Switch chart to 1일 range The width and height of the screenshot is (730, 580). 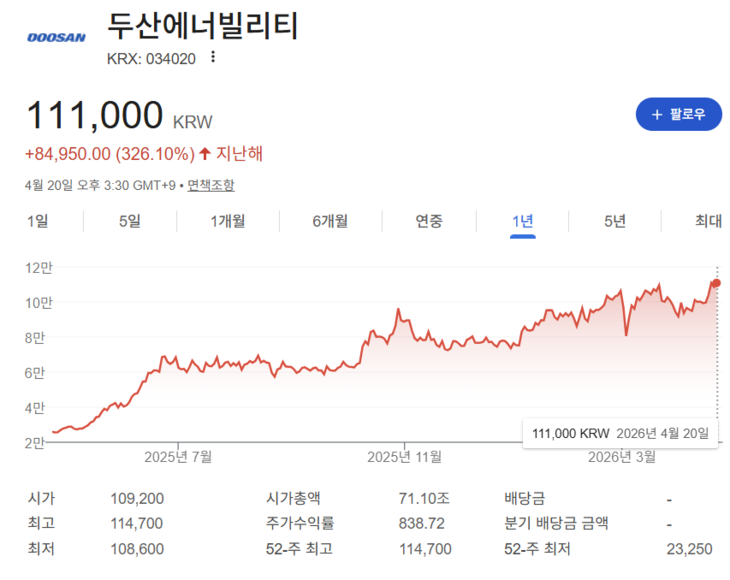37,221
